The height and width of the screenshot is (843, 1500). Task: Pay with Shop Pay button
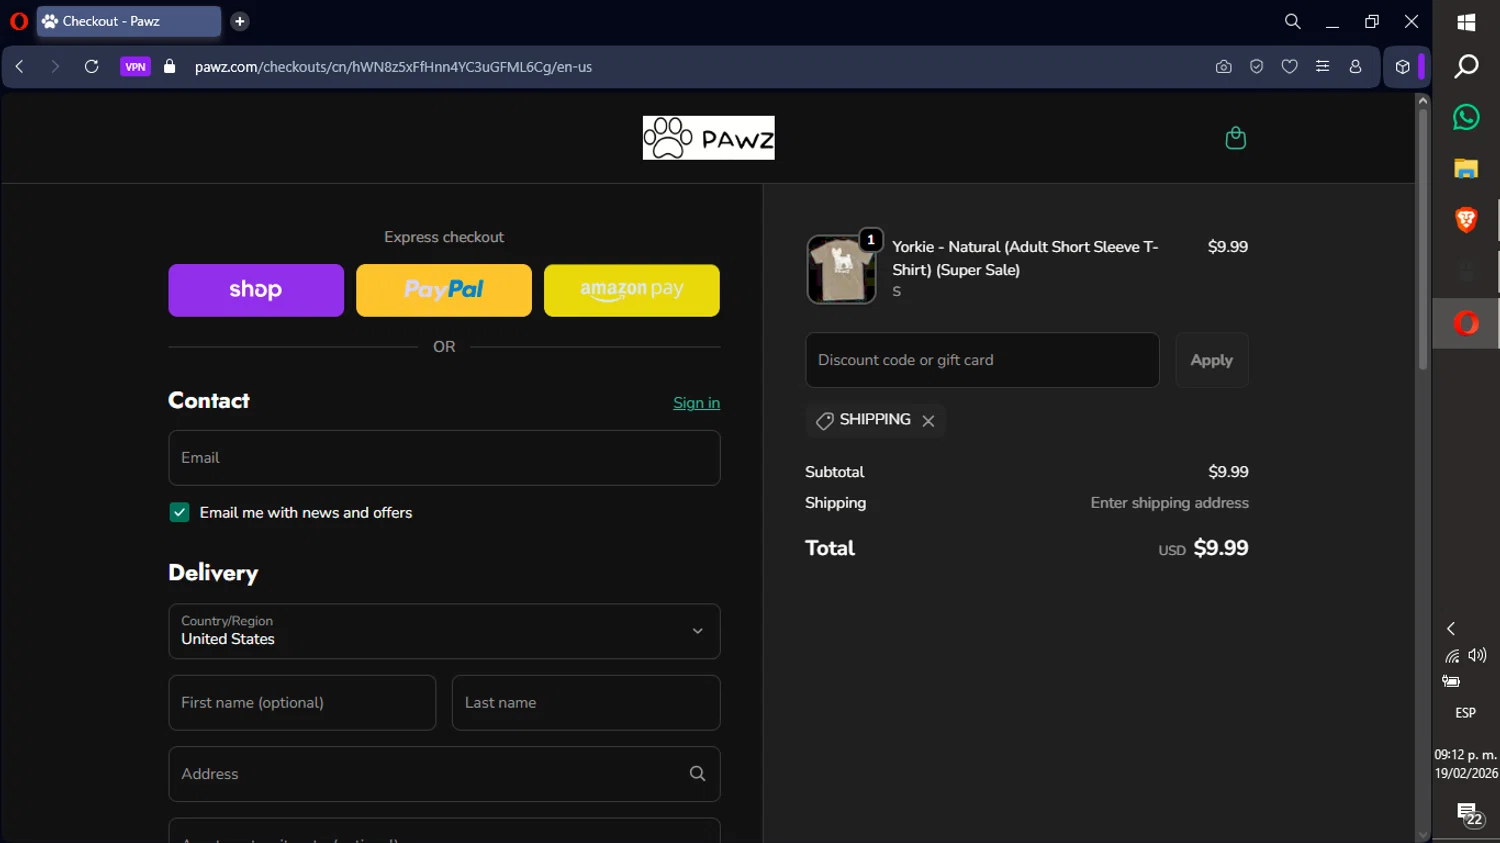pyautogui.click(x=256, y=290)
